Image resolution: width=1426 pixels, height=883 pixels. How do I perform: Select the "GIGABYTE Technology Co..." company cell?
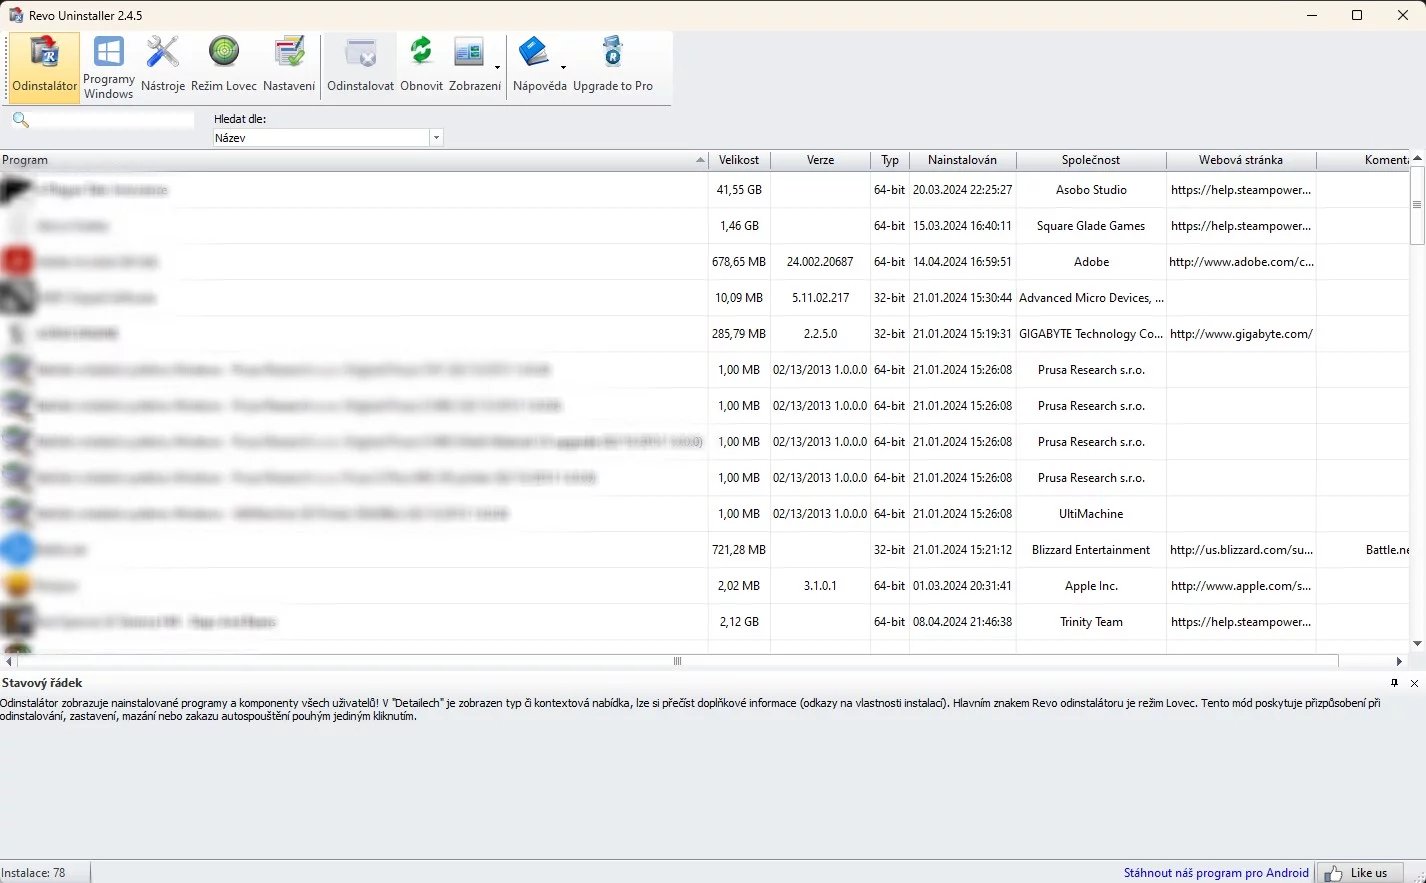[x=1091, y=334]
